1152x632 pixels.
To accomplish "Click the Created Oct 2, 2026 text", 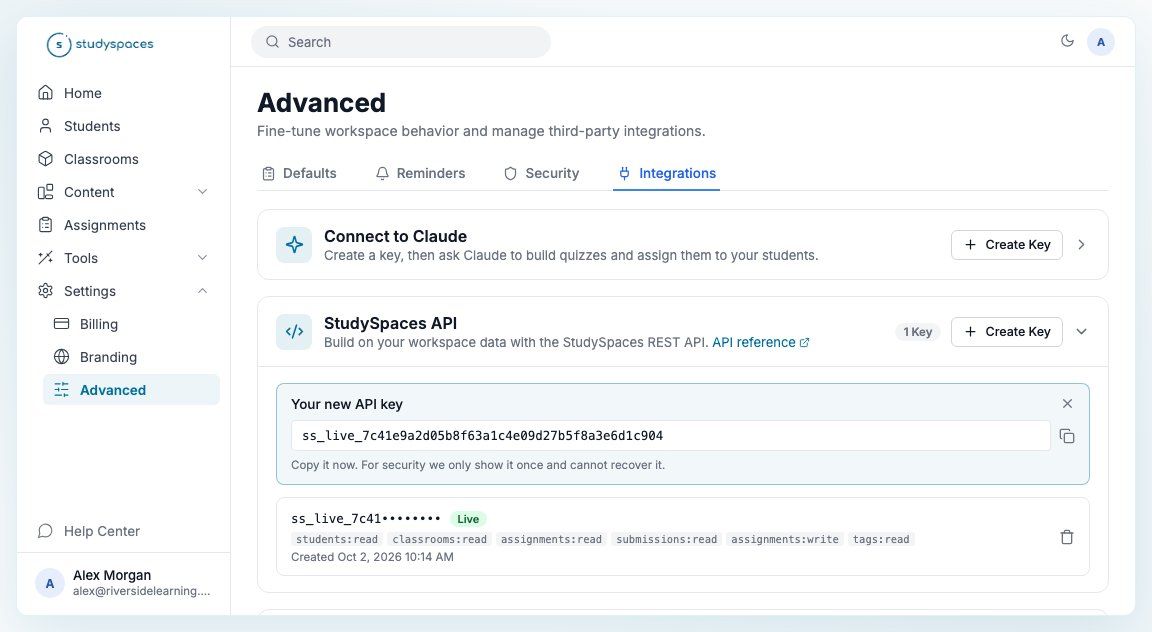I will point(372,557).
